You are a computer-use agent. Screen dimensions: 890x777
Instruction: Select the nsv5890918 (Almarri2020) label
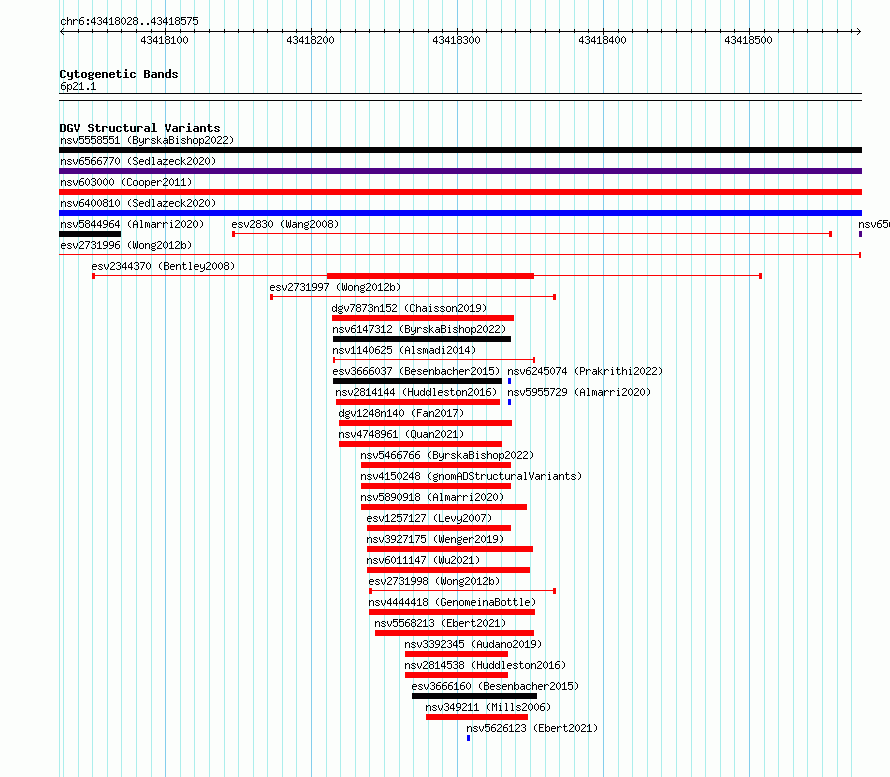[432, 497]
